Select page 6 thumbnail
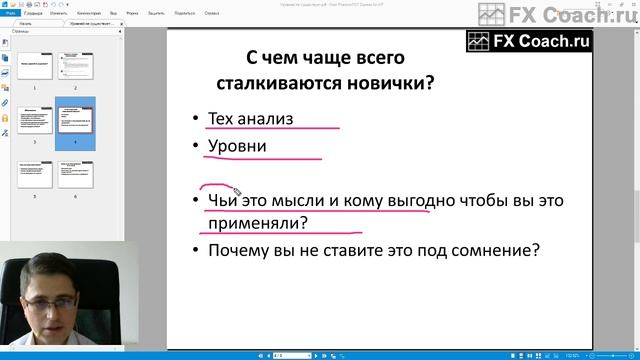The width and height of the screenshot is (640, 360). 76,175
